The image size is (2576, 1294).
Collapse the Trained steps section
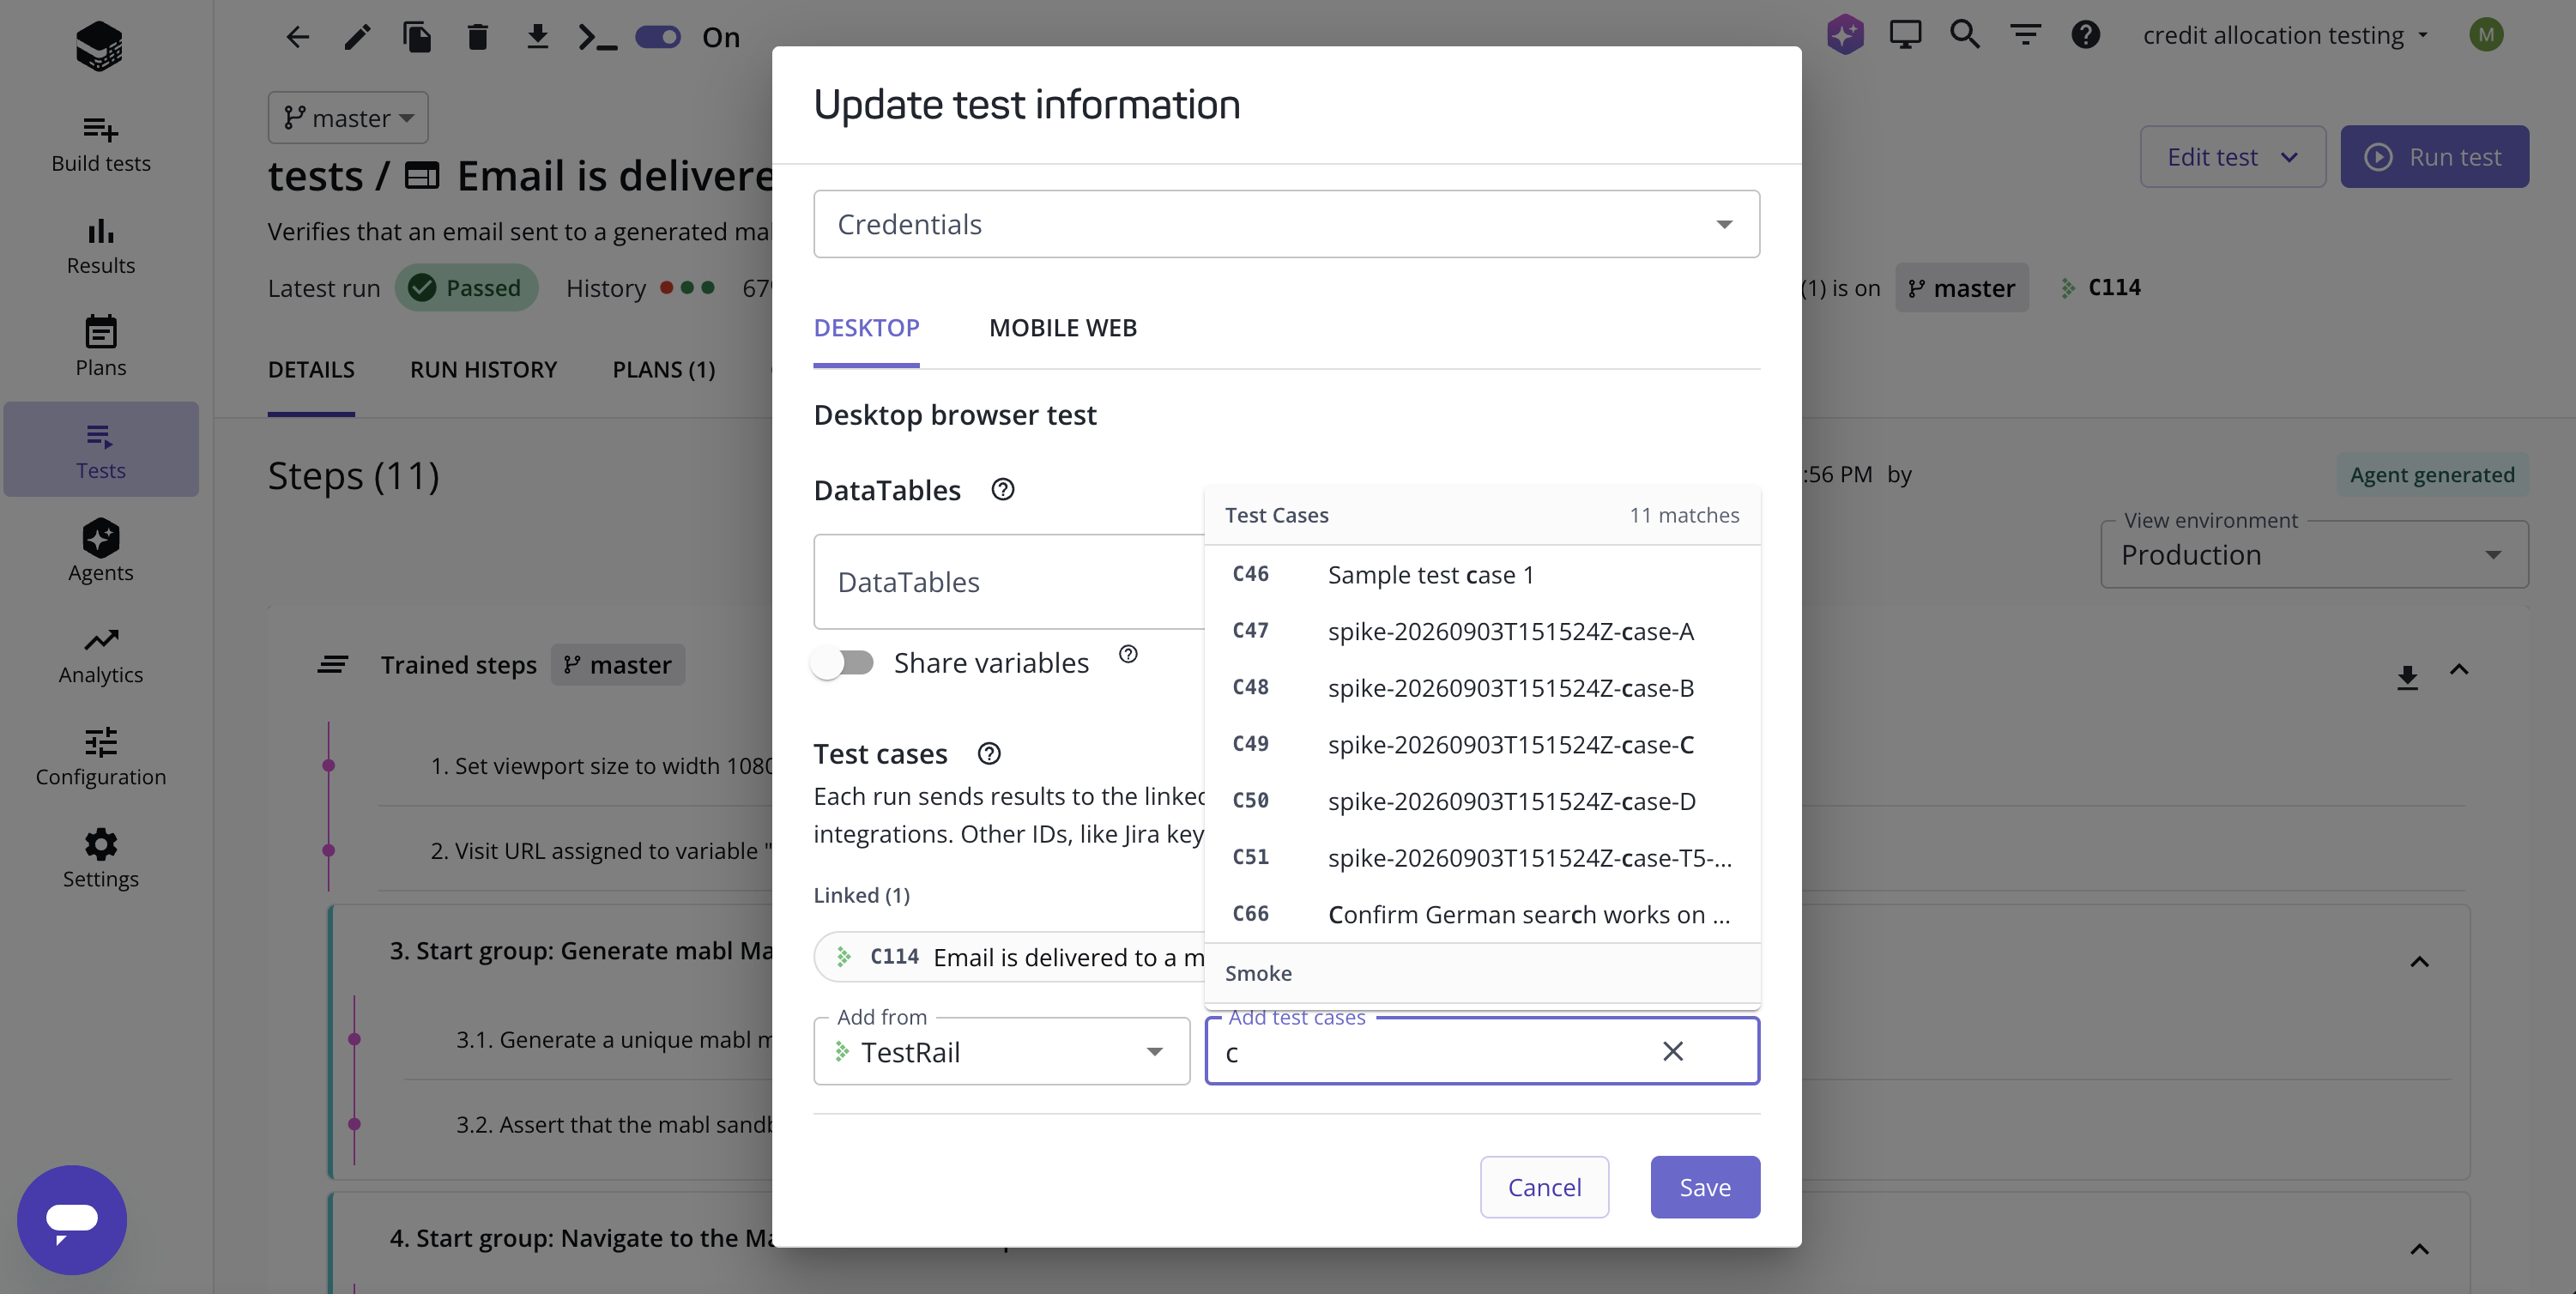coord(2459,669)
